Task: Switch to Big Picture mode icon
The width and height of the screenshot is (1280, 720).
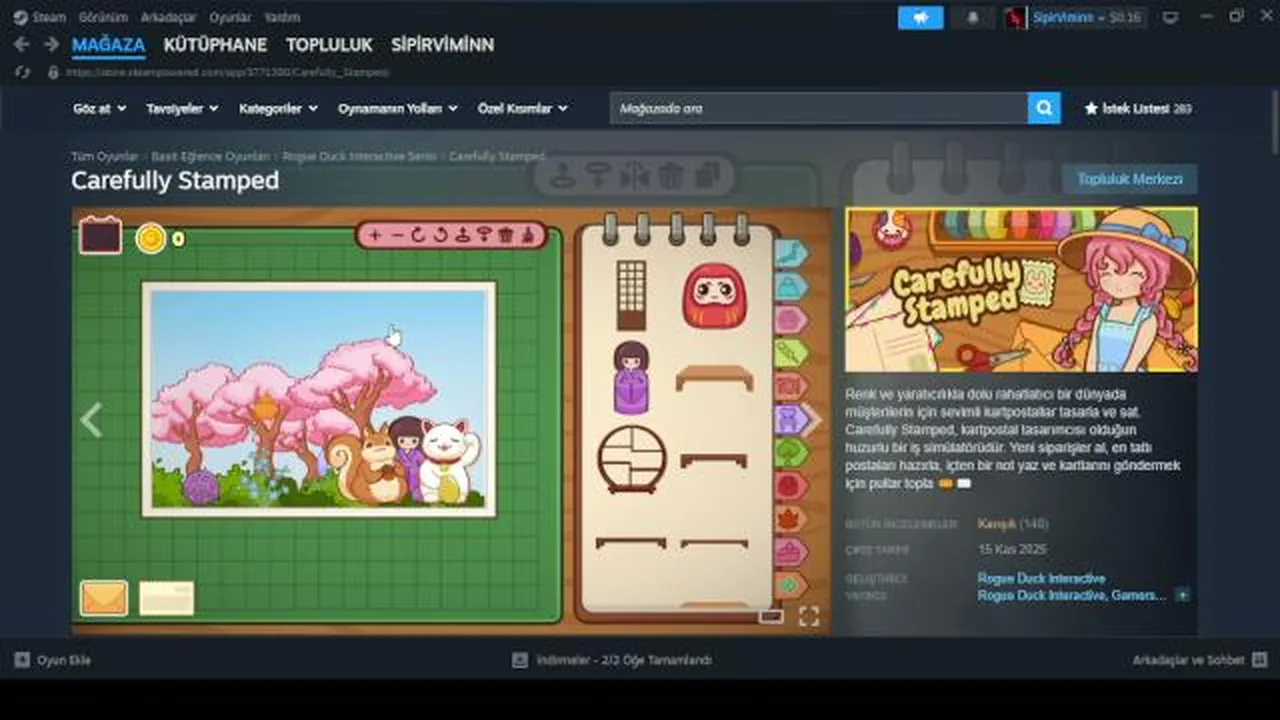Action: click(x=1171, y=17)
